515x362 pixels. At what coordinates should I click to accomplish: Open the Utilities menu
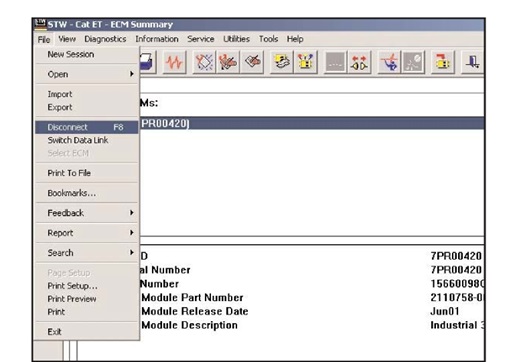[236, 39]
